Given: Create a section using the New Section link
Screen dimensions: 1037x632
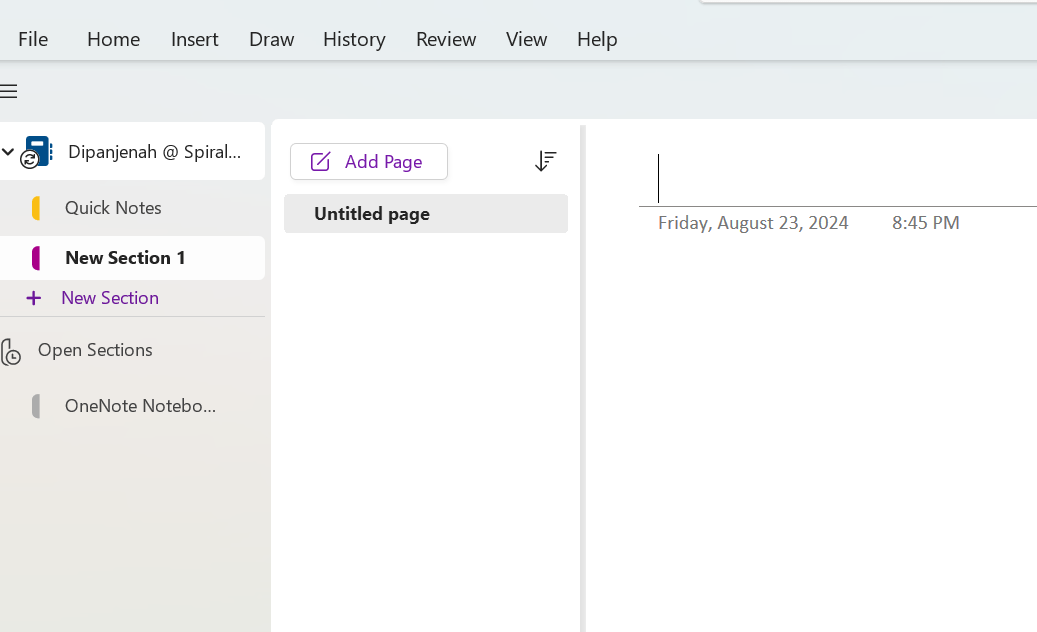Looking at the screenshot, I should 110,298.
